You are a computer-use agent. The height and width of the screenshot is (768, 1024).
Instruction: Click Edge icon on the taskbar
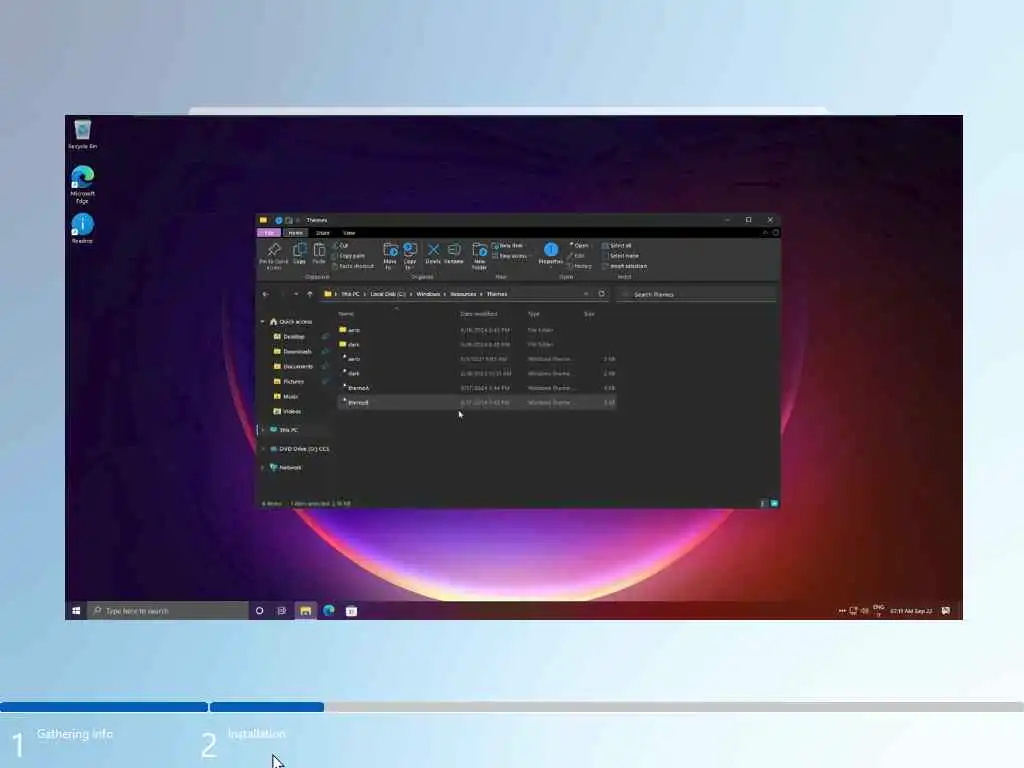point(328,611)
